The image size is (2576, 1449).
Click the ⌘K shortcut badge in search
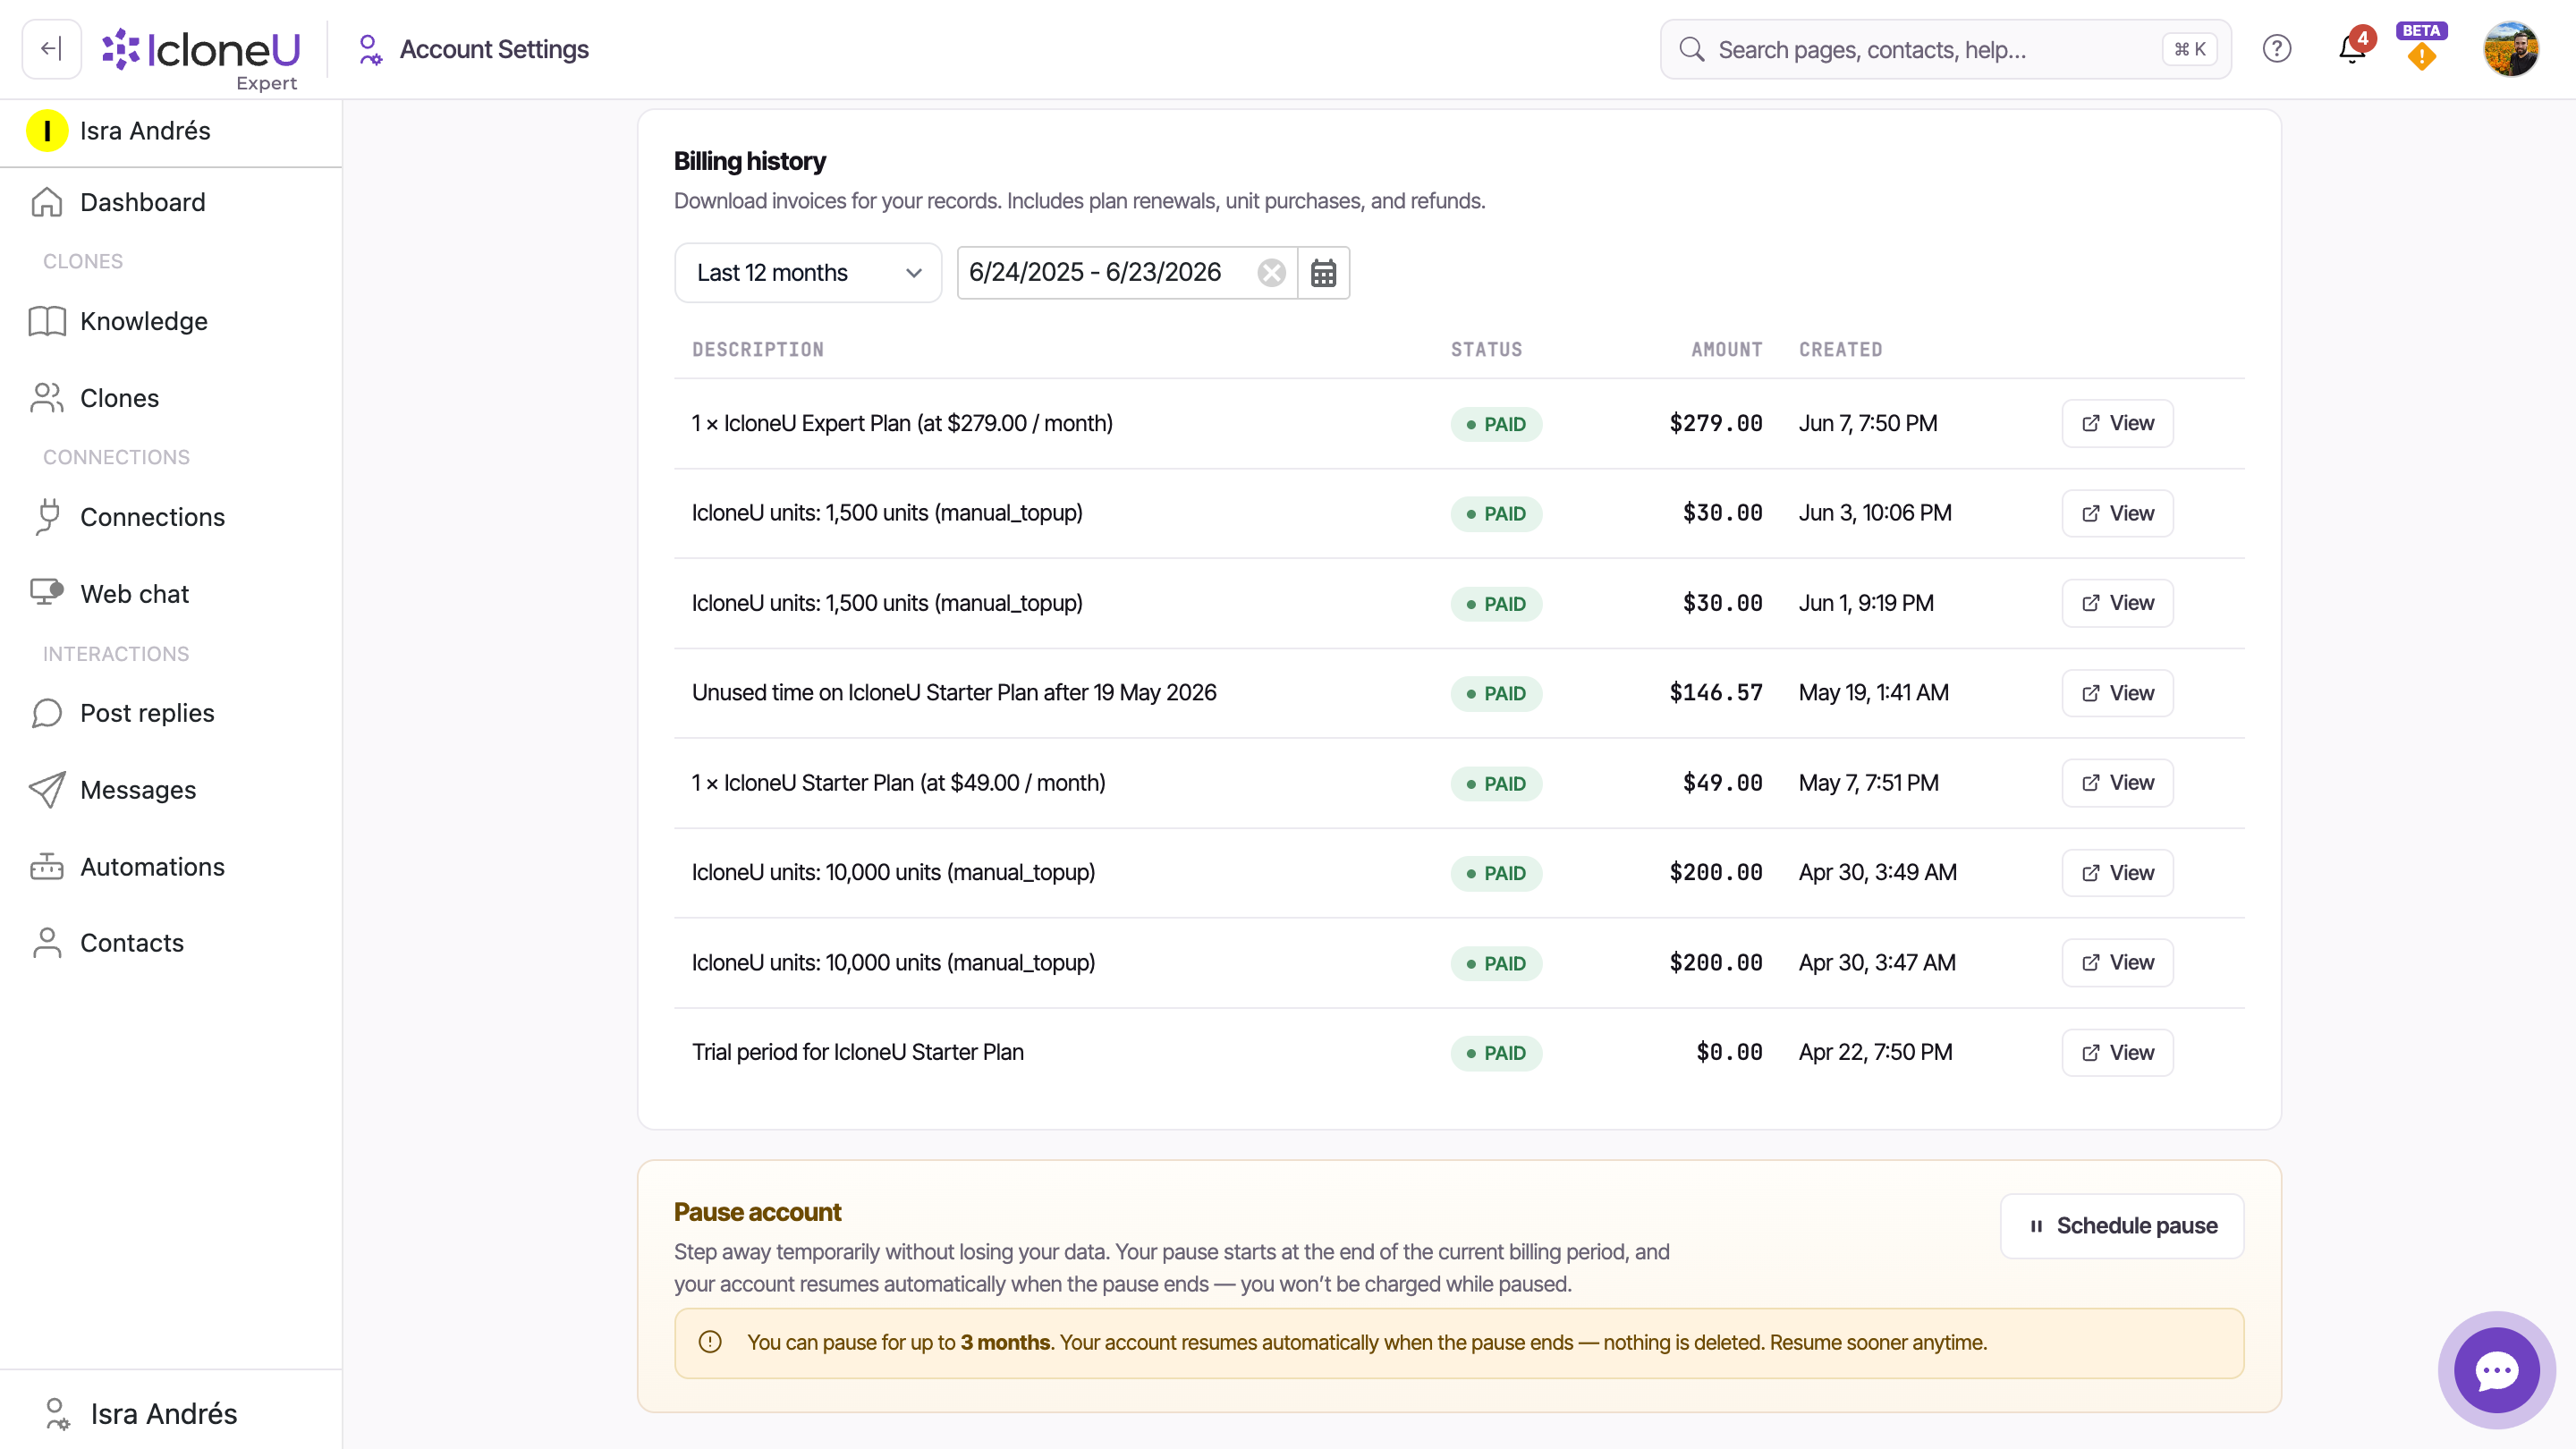2189,49
